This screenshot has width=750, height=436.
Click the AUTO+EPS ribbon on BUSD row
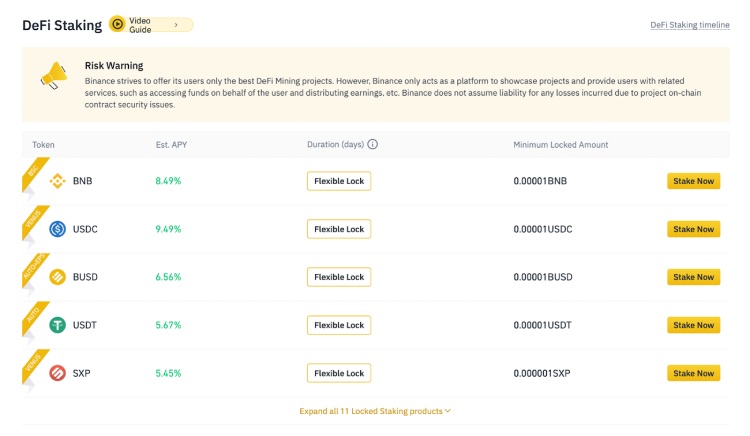tap(33, 269)
